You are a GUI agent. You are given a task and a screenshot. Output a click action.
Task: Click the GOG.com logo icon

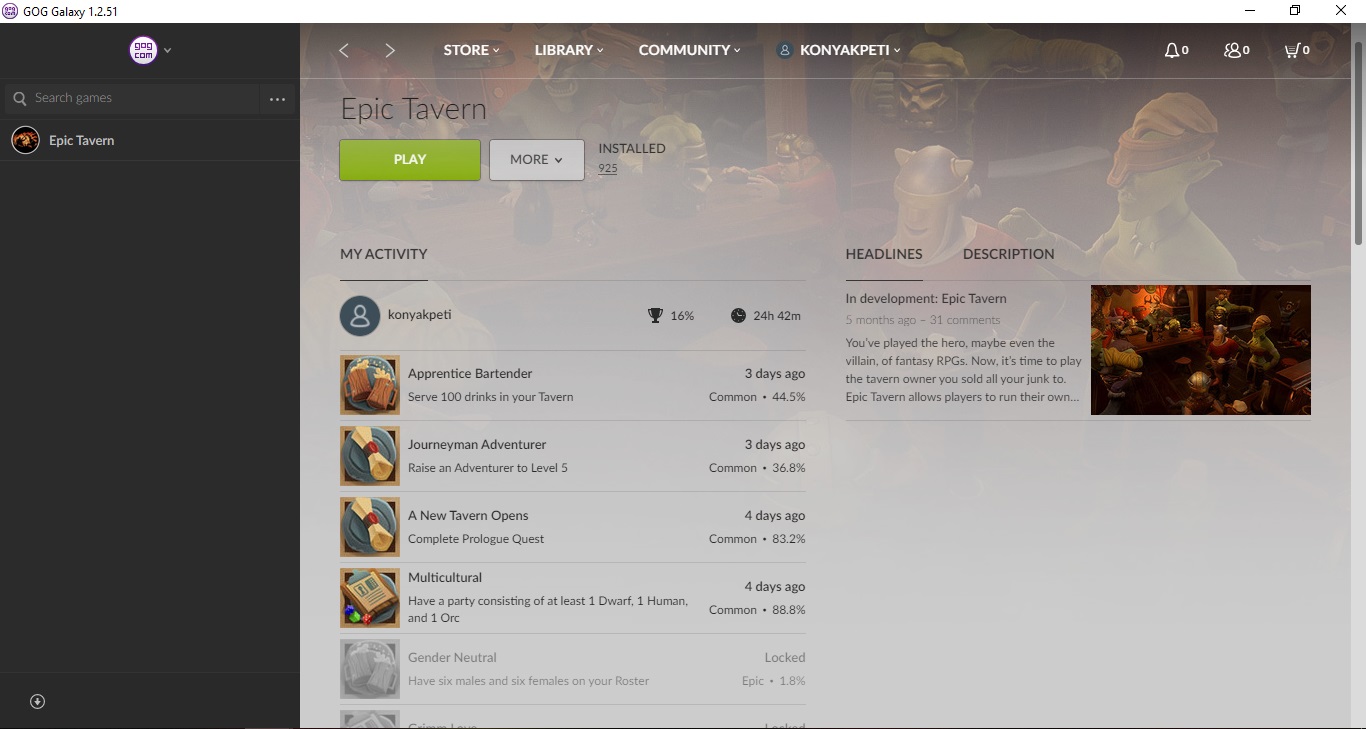(143, 50)
